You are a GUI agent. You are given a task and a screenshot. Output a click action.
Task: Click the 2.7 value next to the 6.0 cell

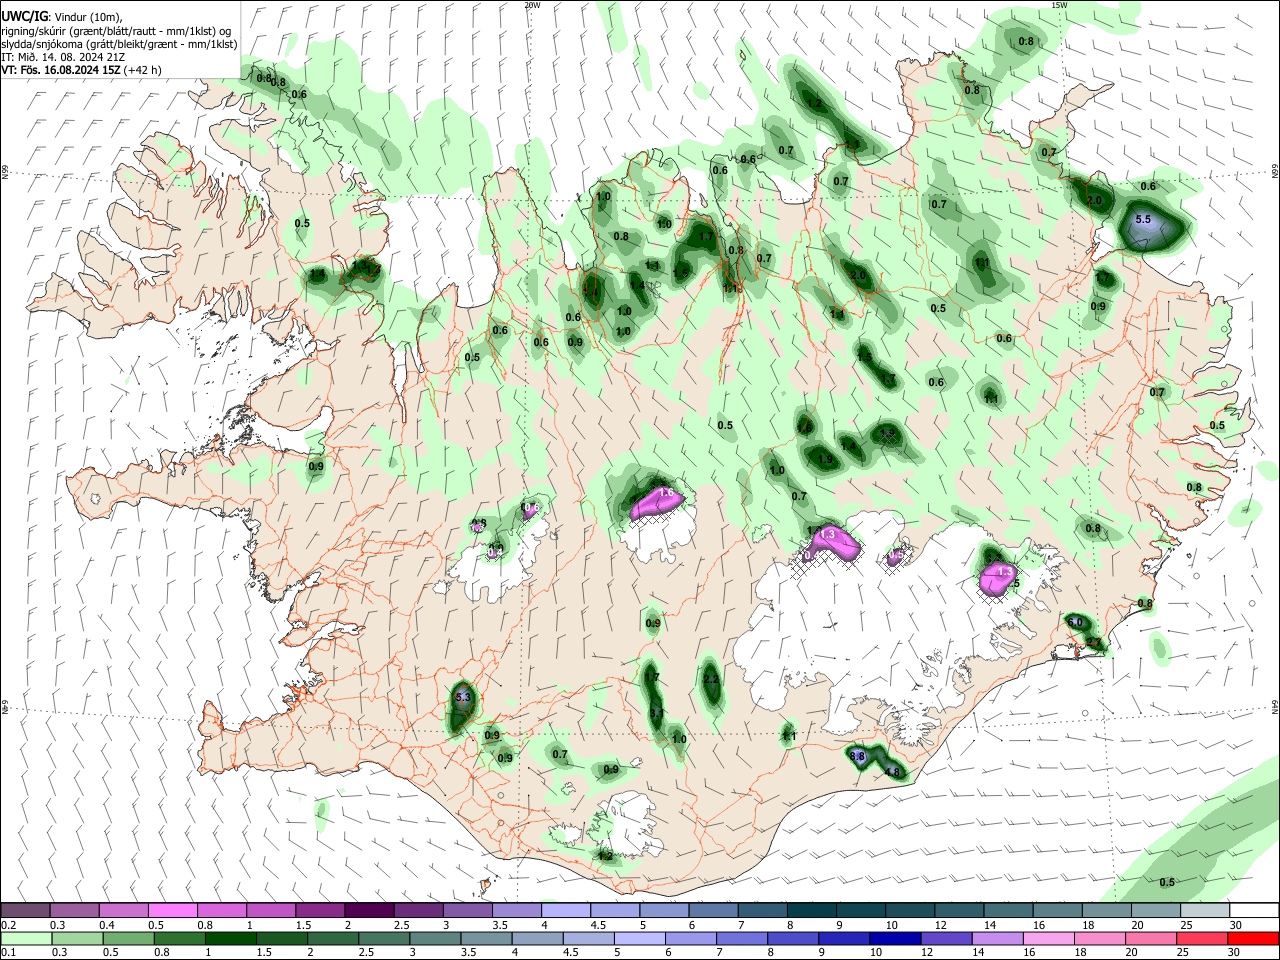(x=1093, y=643)
